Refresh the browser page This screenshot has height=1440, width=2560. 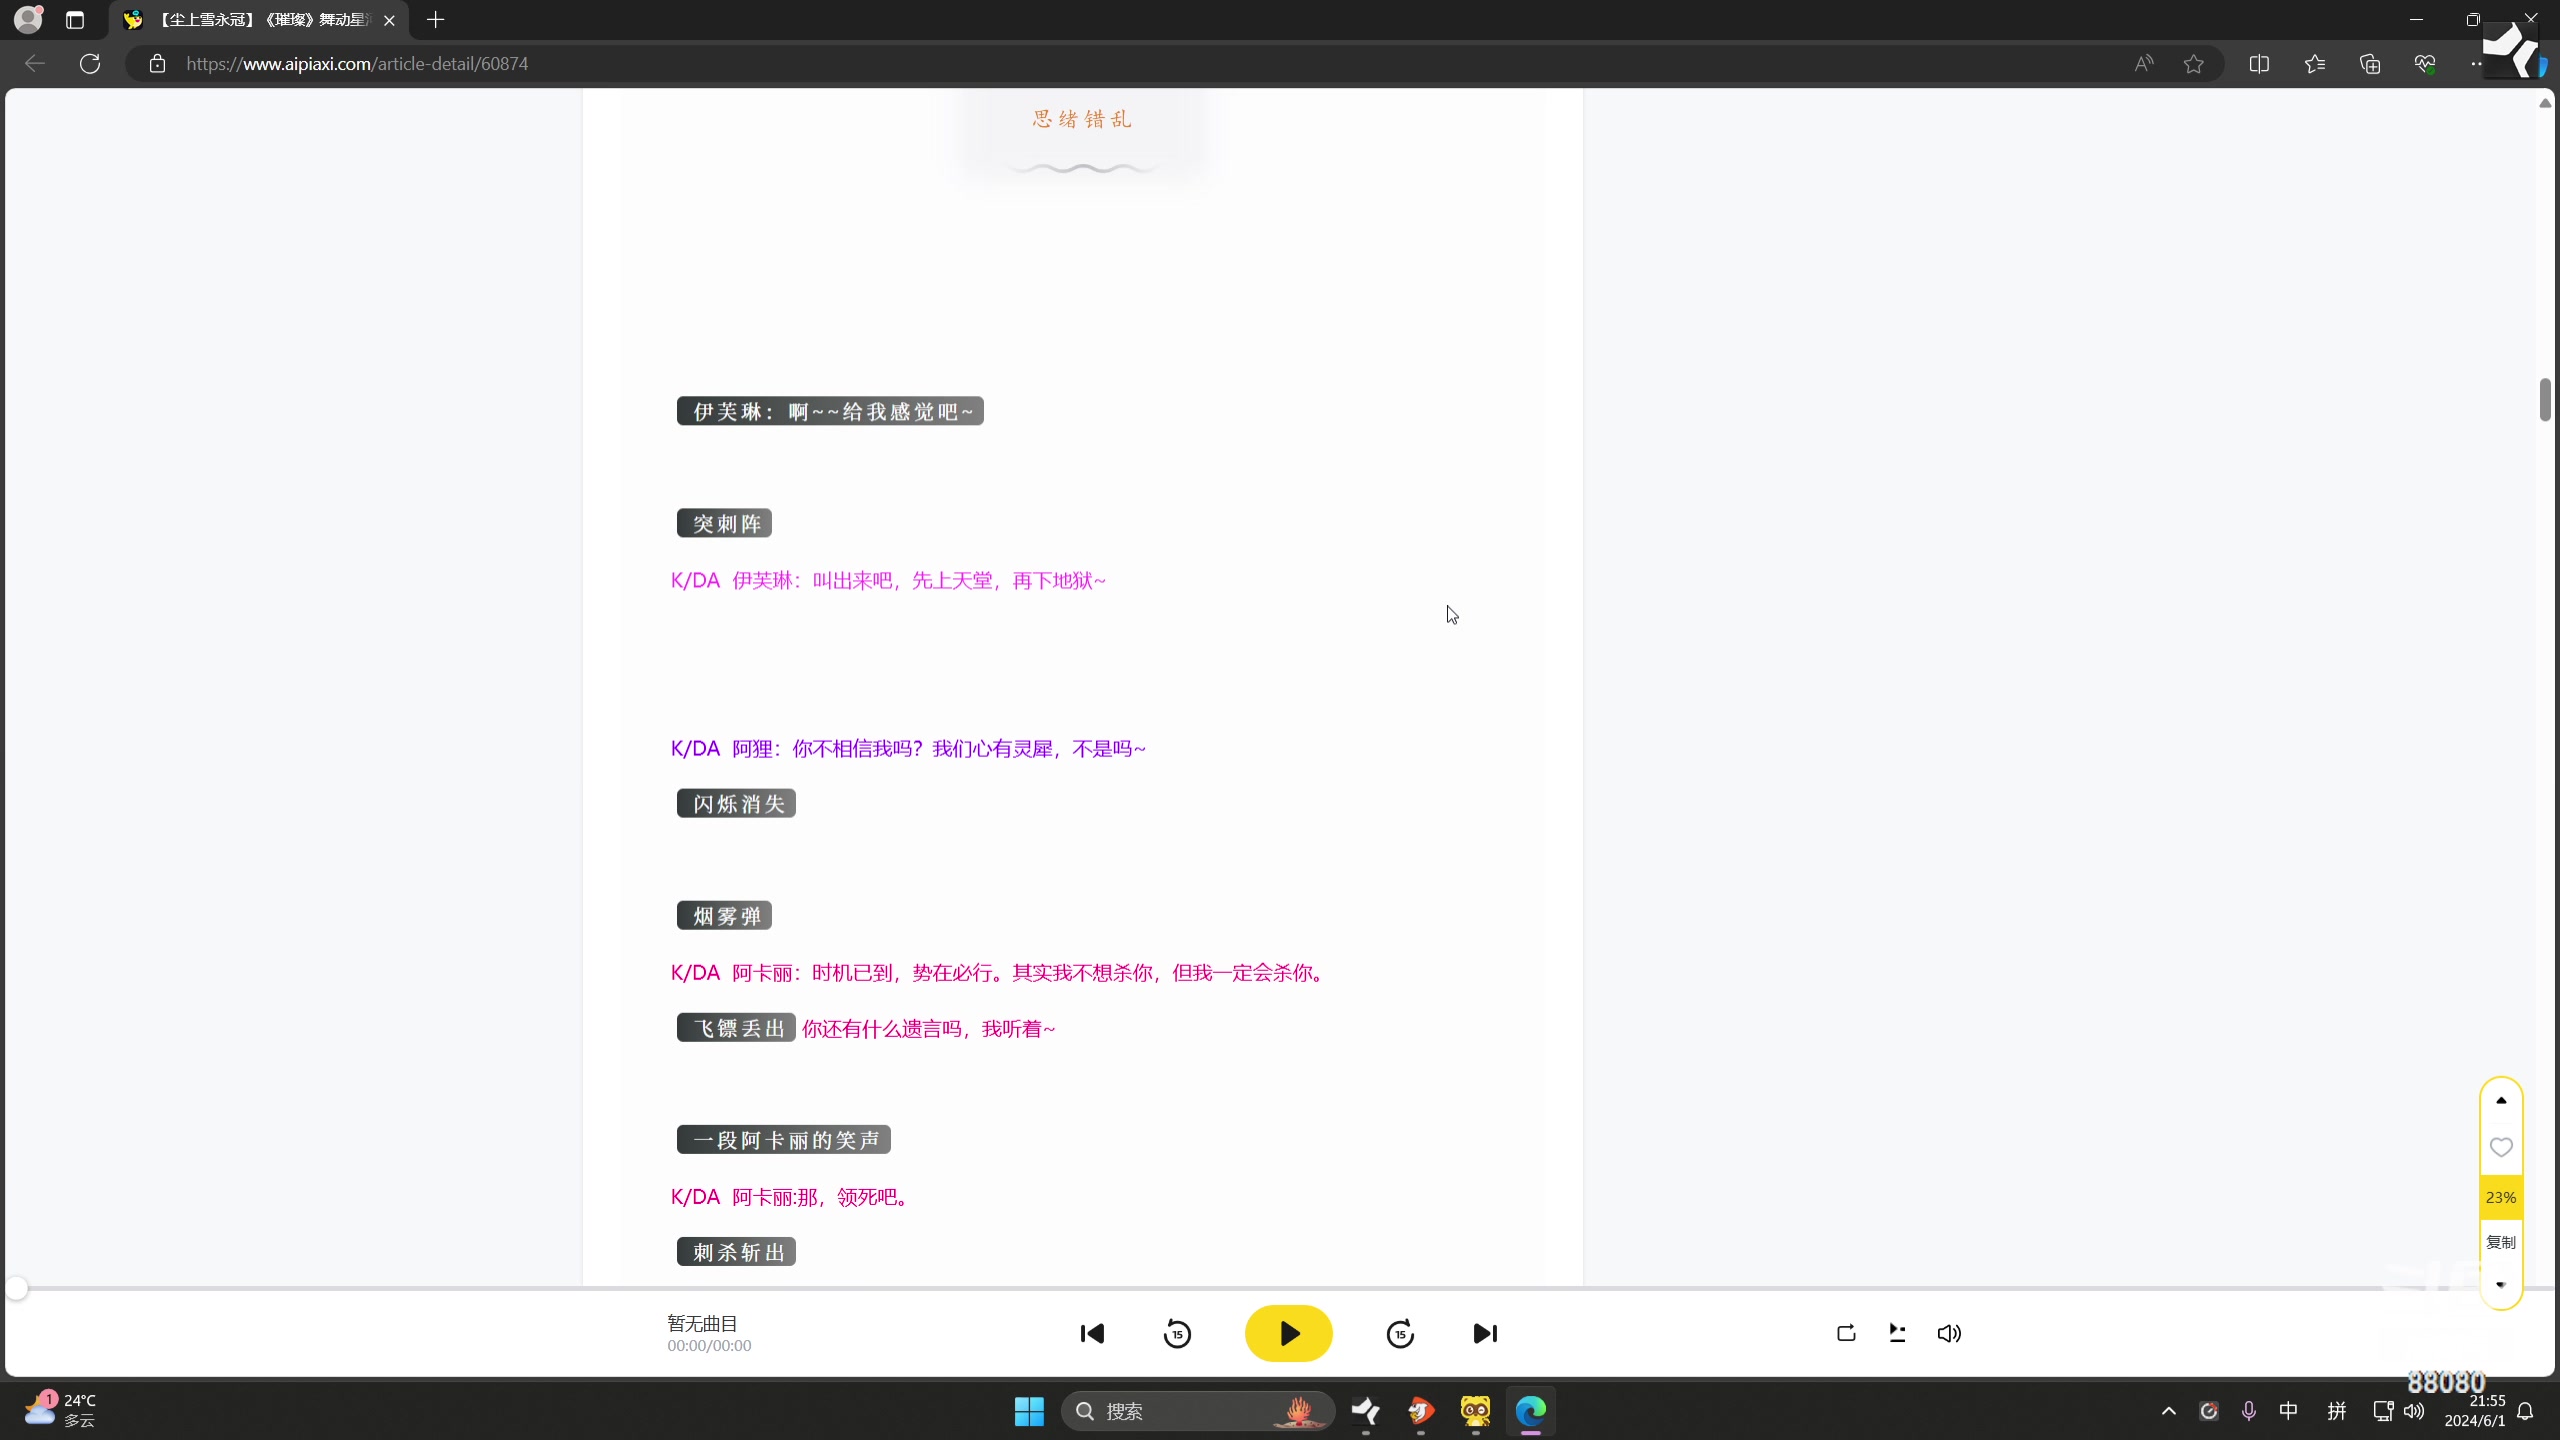point(90,64)
